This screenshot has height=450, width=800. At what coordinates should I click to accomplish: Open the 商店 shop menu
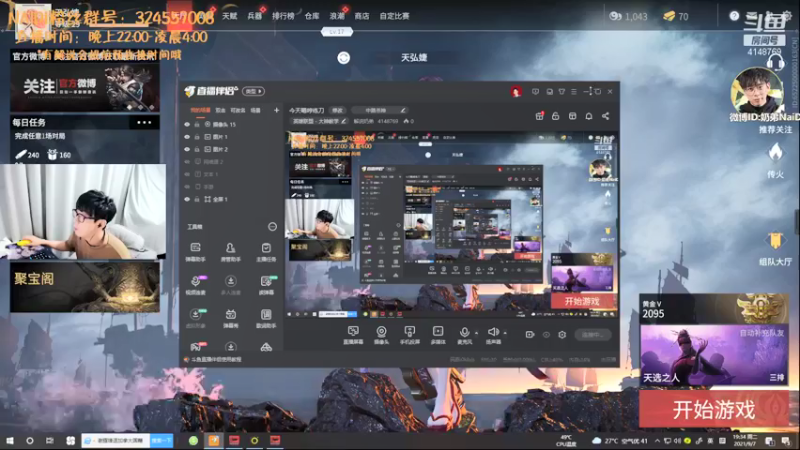(362, 16)
